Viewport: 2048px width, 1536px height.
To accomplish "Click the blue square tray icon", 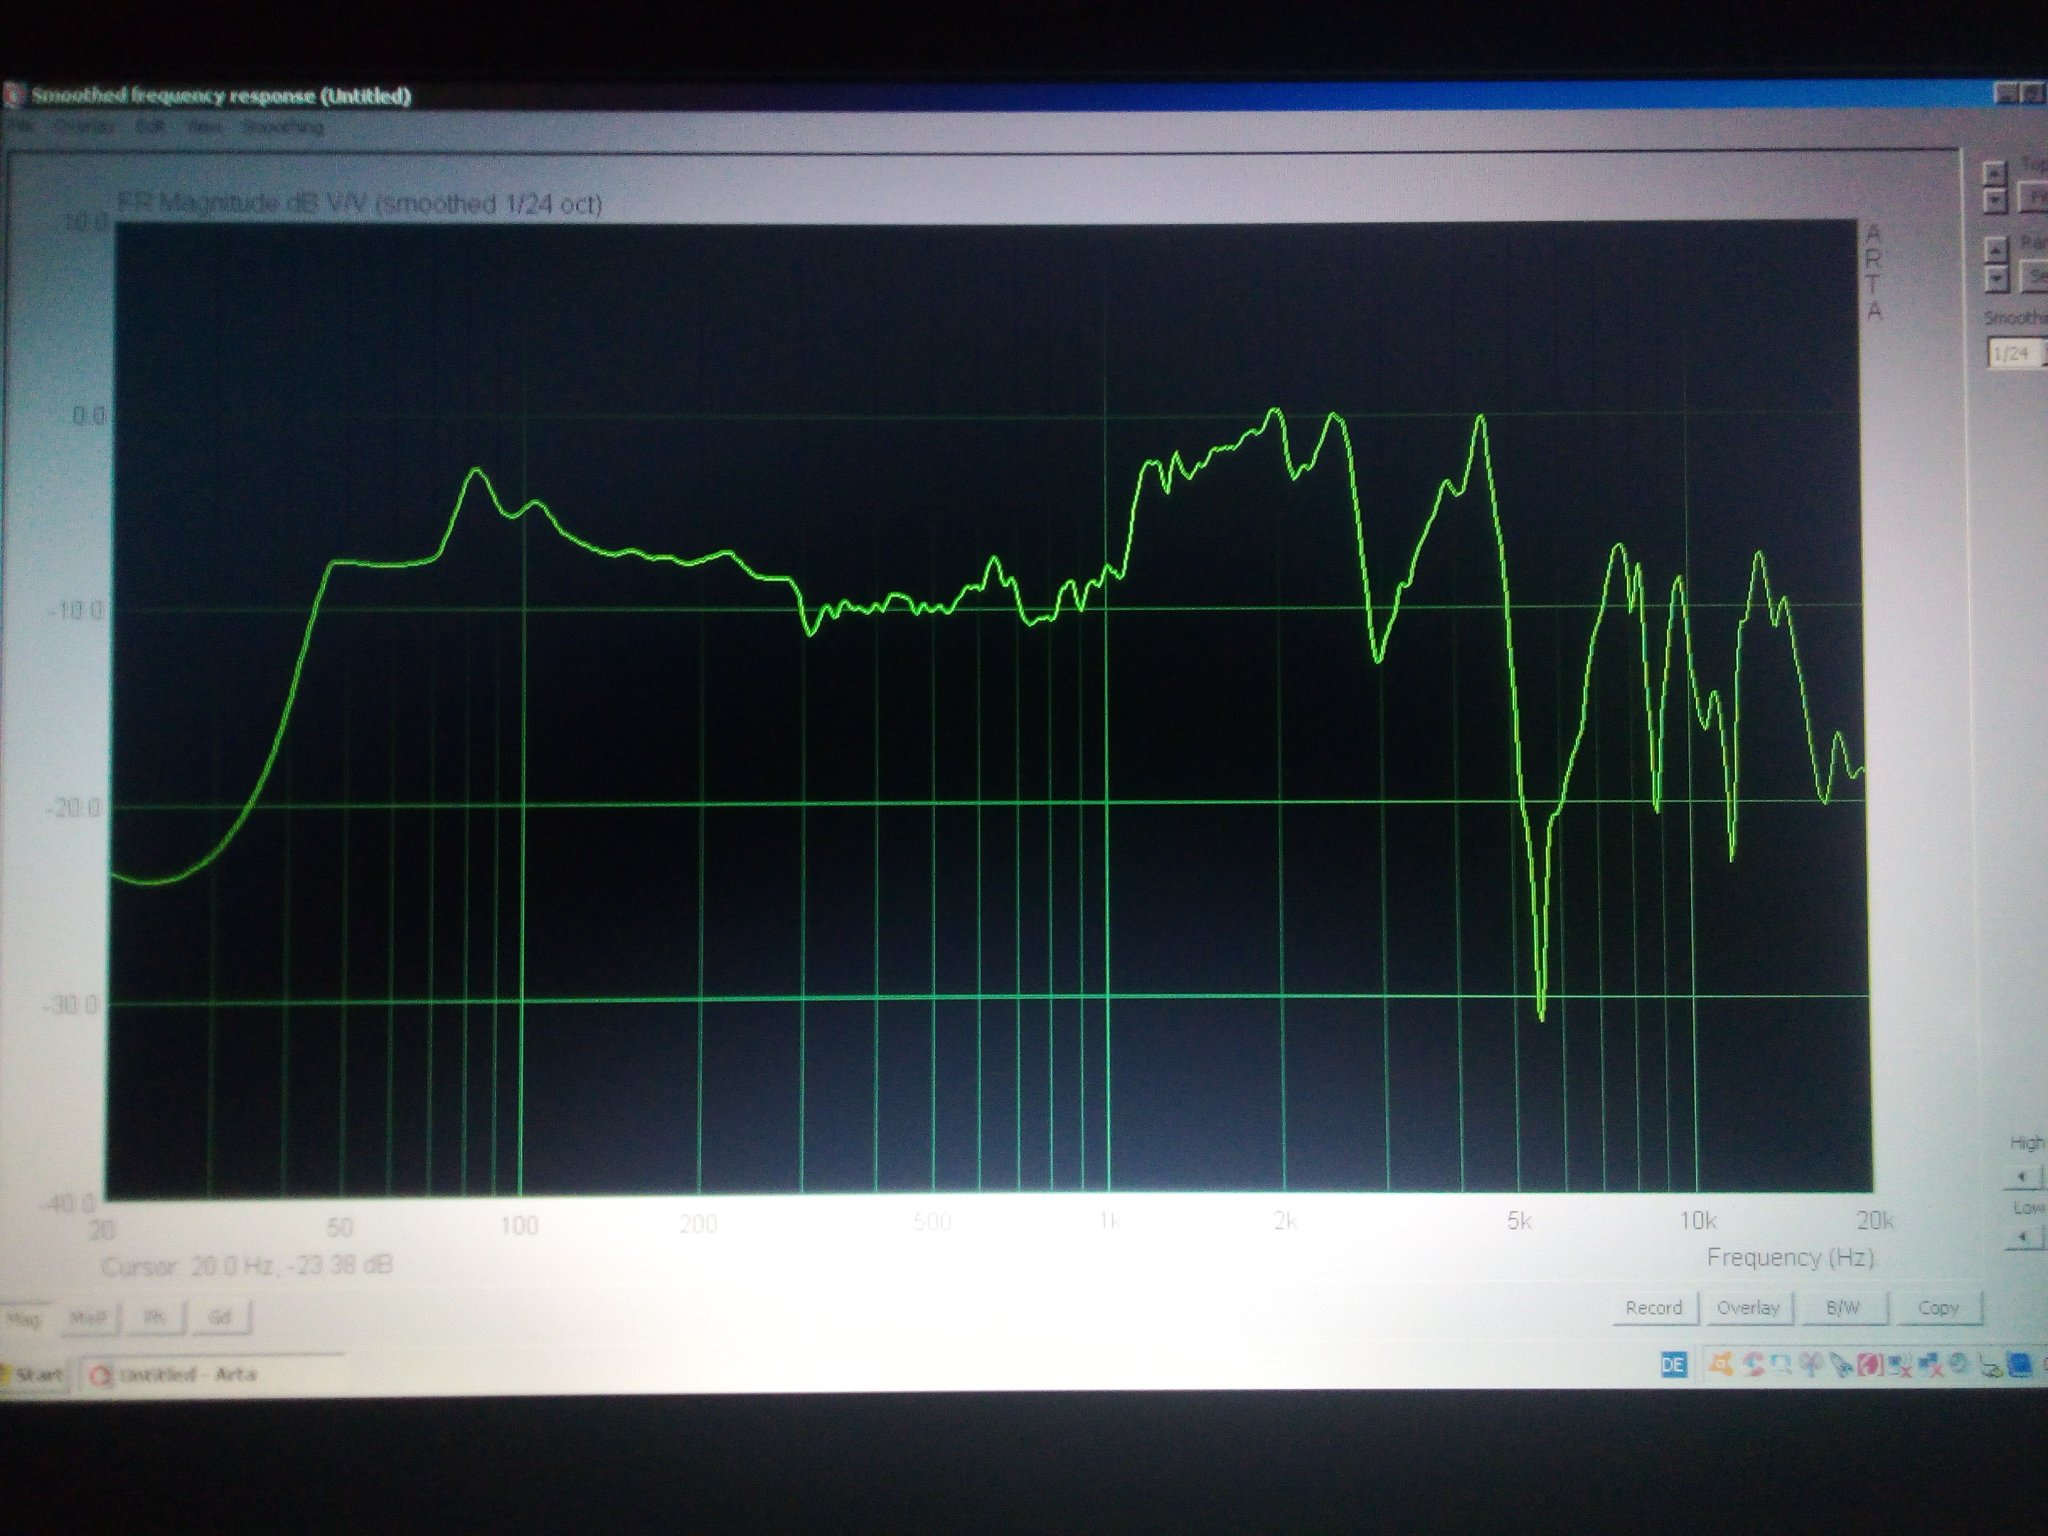I will (2020, 1365).
